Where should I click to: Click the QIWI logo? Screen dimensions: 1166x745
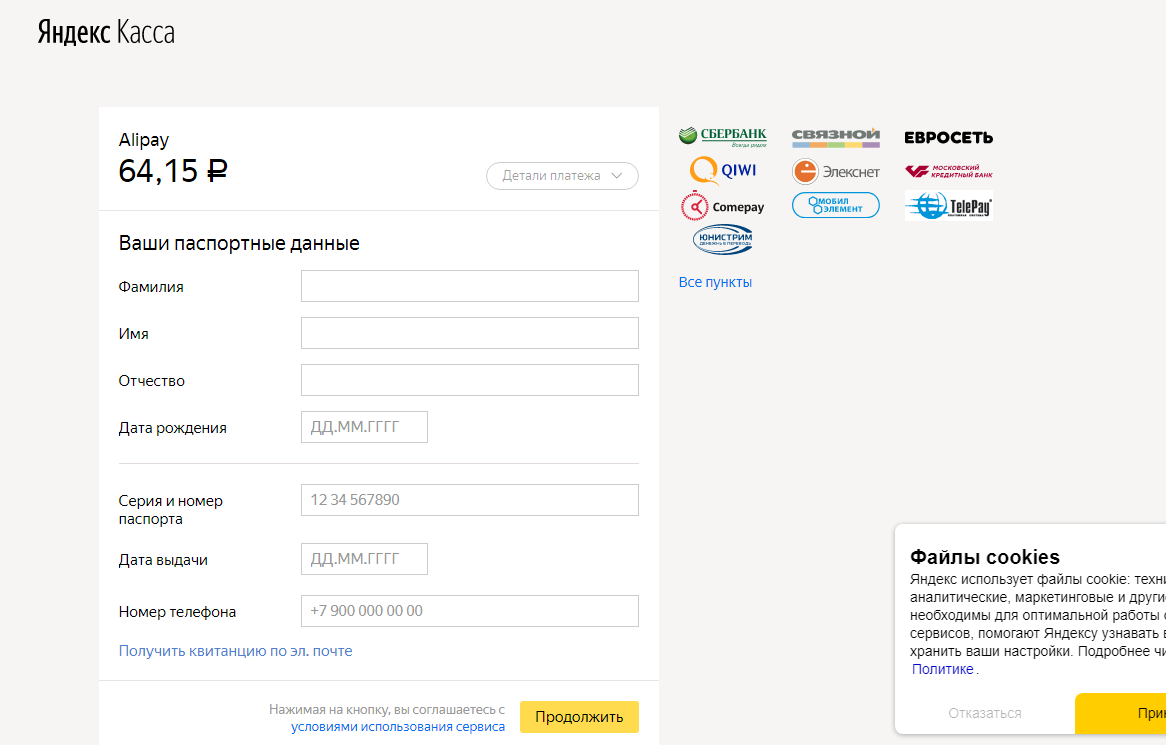pos(723,170)
